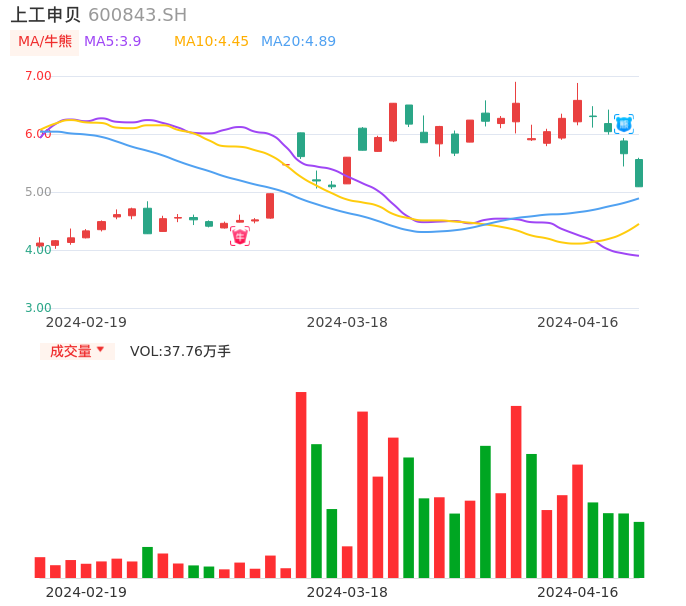Open the 成交量 indicator dropdown
The image size is (686, 606).
click(x=77, y=351)
